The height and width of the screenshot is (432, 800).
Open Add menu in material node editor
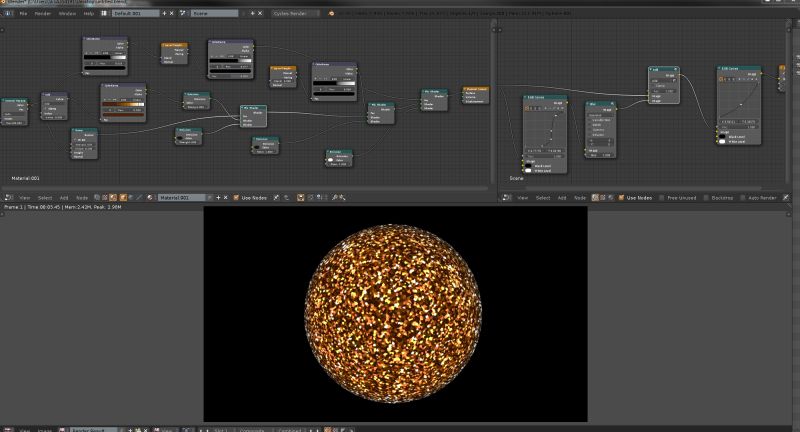pyautogui.click(x=64, y=197)
